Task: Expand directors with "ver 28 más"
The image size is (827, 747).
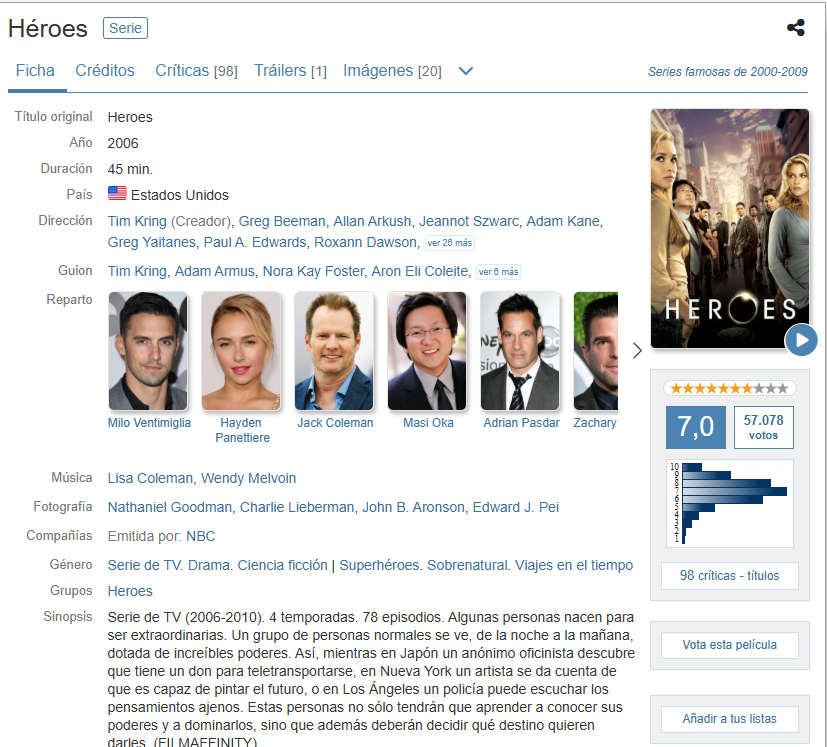Action: pos(449,243)
